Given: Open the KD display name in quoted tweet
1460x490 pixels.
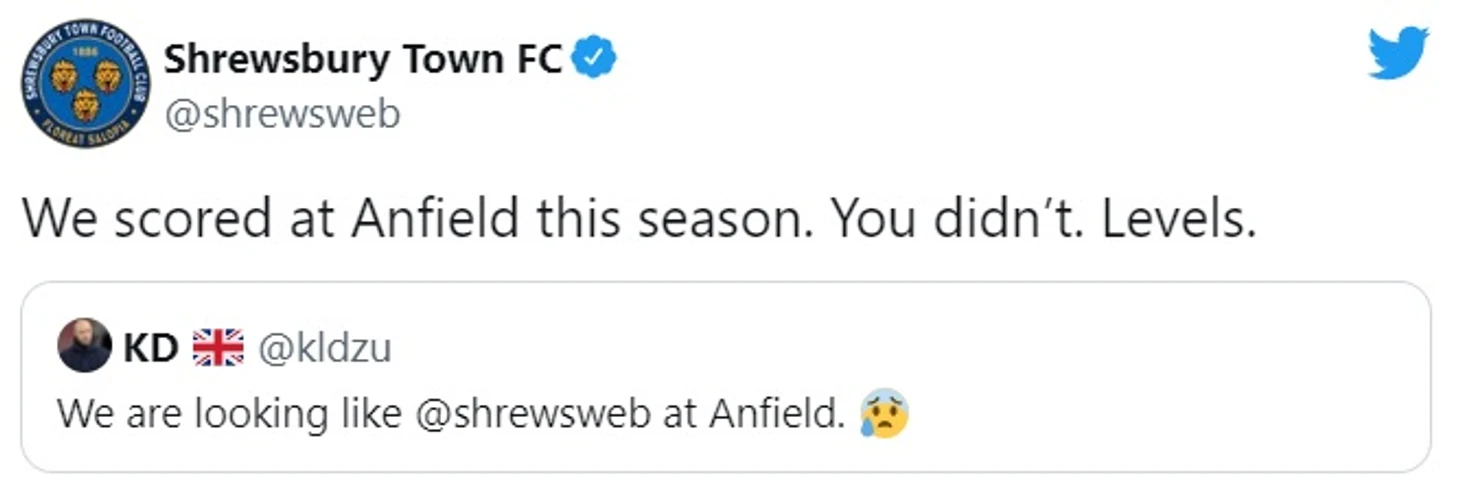Looking at the screenshot, I should click(x=150, y=347).
